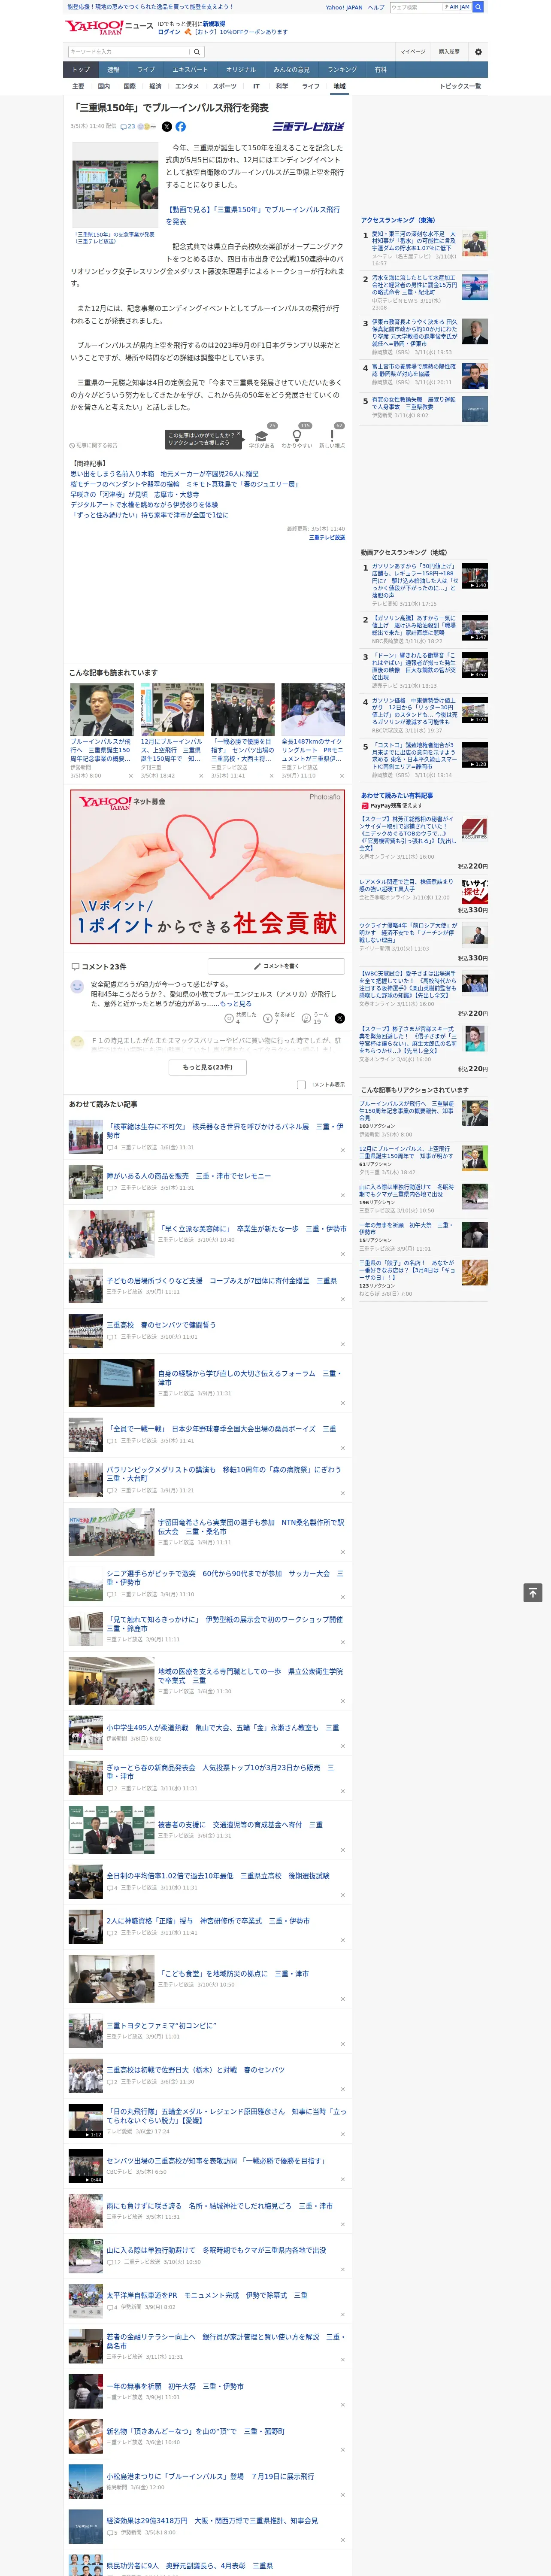Open article 経済効果は29億3418万円

click(x=212, y=2520)
